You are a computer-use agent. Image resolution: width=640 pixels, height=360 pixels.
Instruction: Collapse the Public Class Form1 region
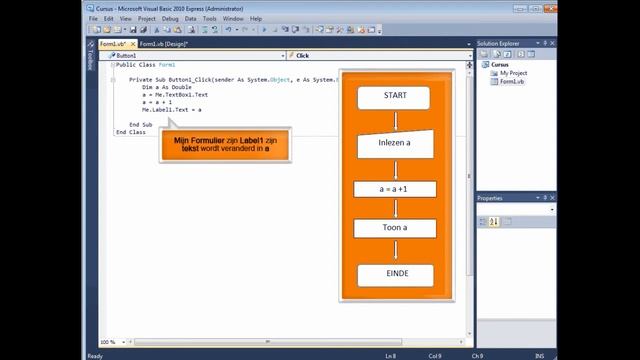[x=113, y=65]
